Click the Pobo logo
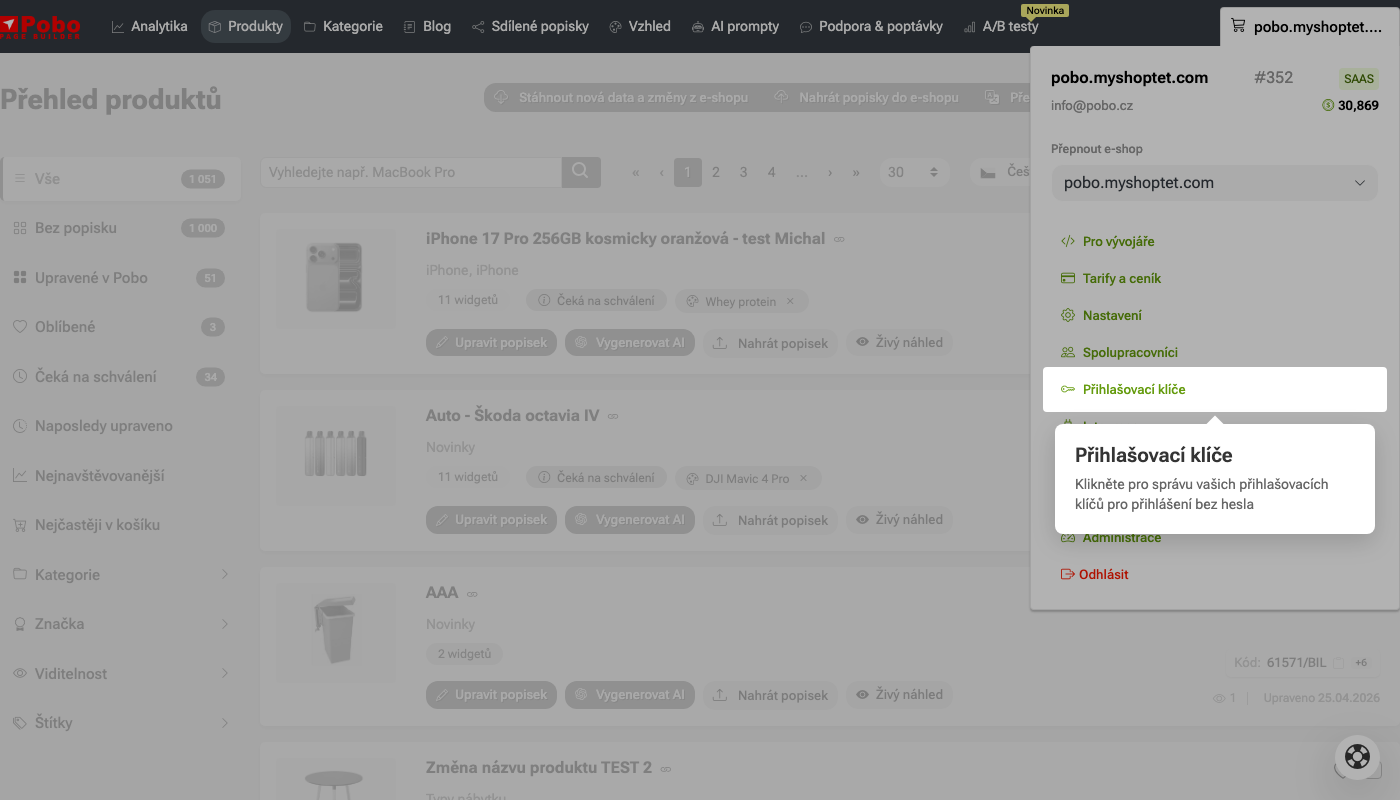Image resolution: width=1400 pixels, height=800 pixels. [x=41, y=26]
